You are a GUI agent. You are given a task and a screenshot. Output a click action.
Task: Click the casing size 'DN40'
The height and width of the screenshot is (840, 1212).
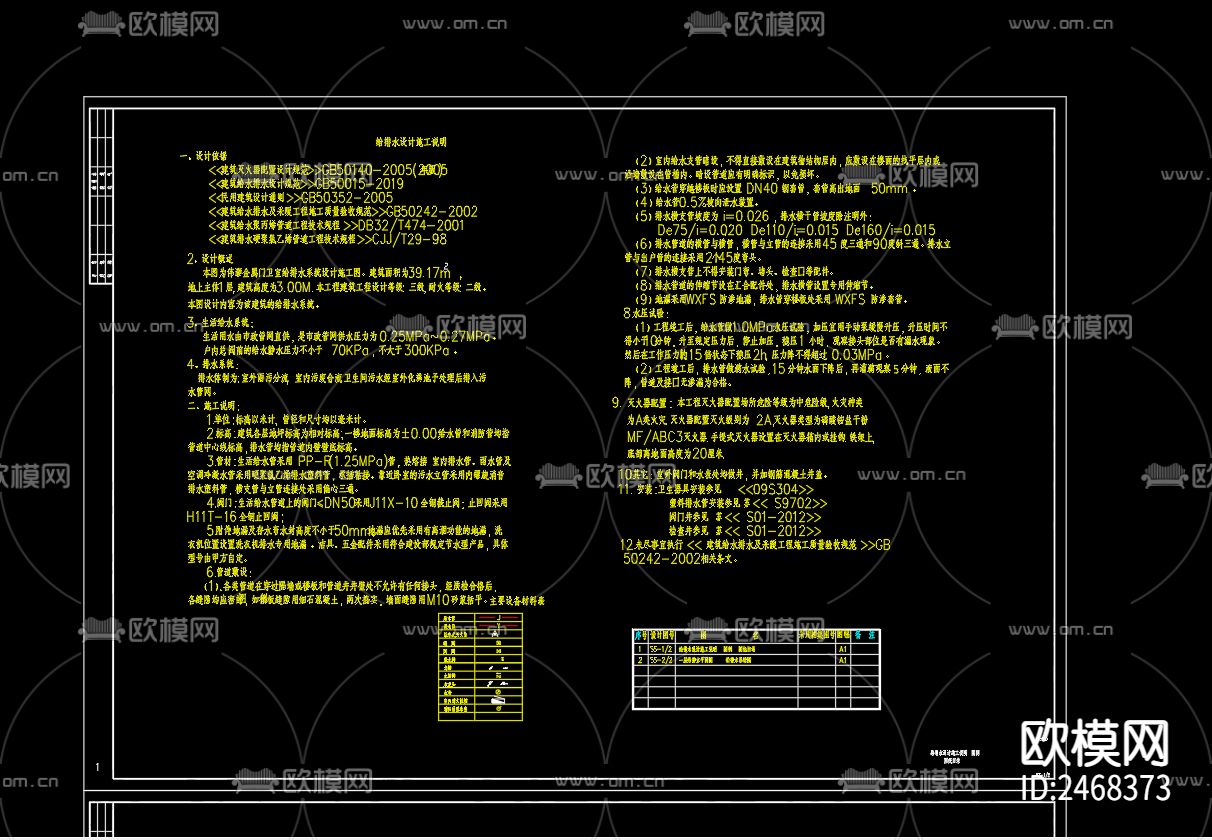pos(763,187)
